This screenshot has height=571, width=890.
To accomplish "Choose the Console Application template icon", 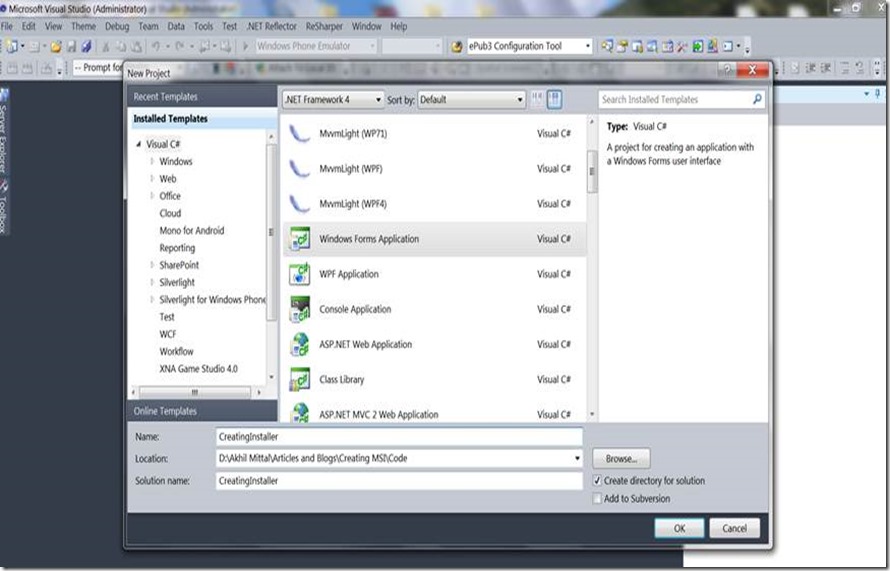I will 299,310.
